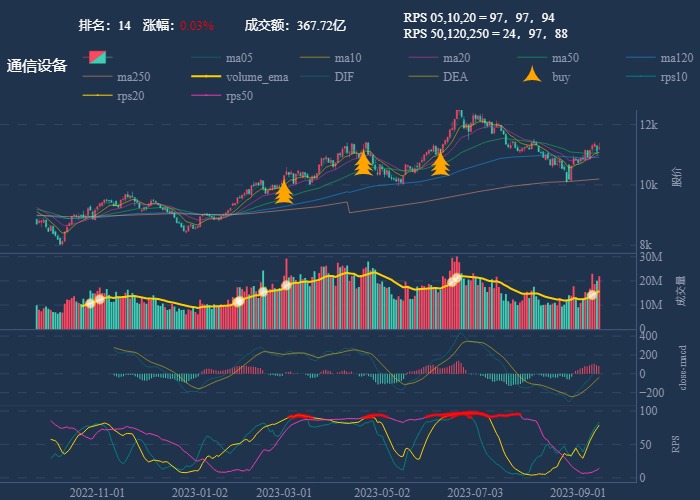Click the buy legend arrow icon
700x500 pixels.
tap(534, 77)
